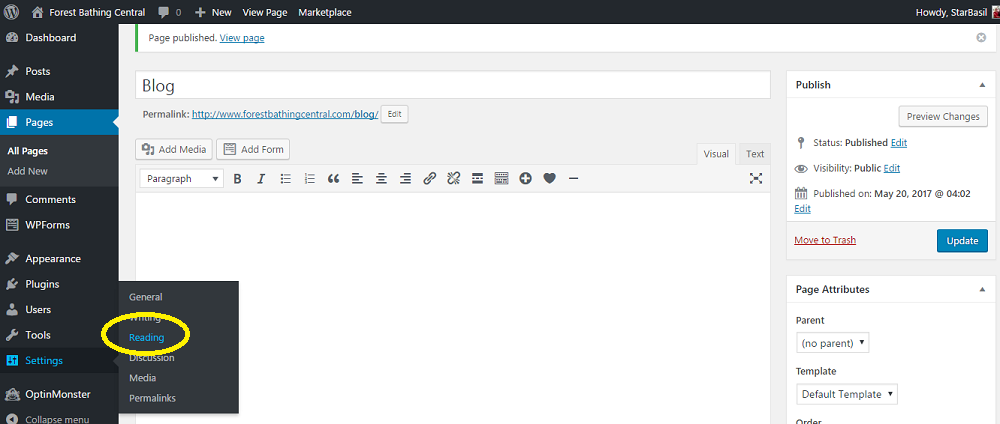Click the Blog title field
The image size is (1000, 424).
pyautogui.click(x=453, y=85)
